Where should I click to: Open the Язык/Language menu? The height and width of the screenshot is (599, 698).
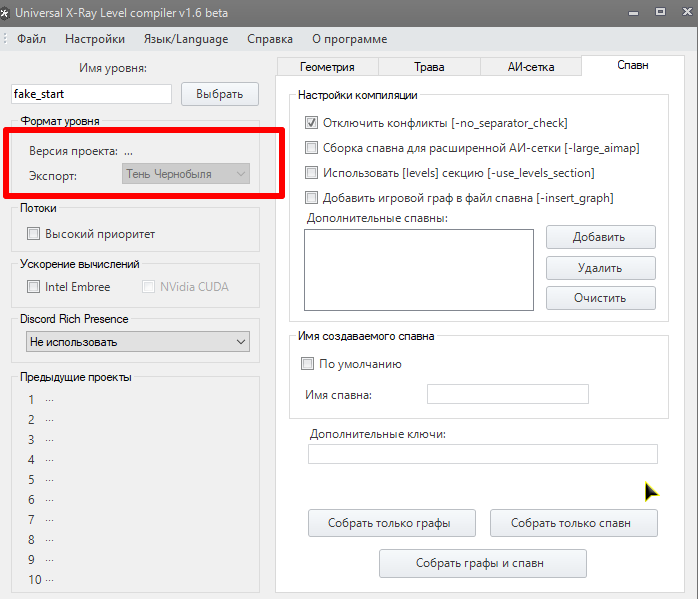pos(186,39)
